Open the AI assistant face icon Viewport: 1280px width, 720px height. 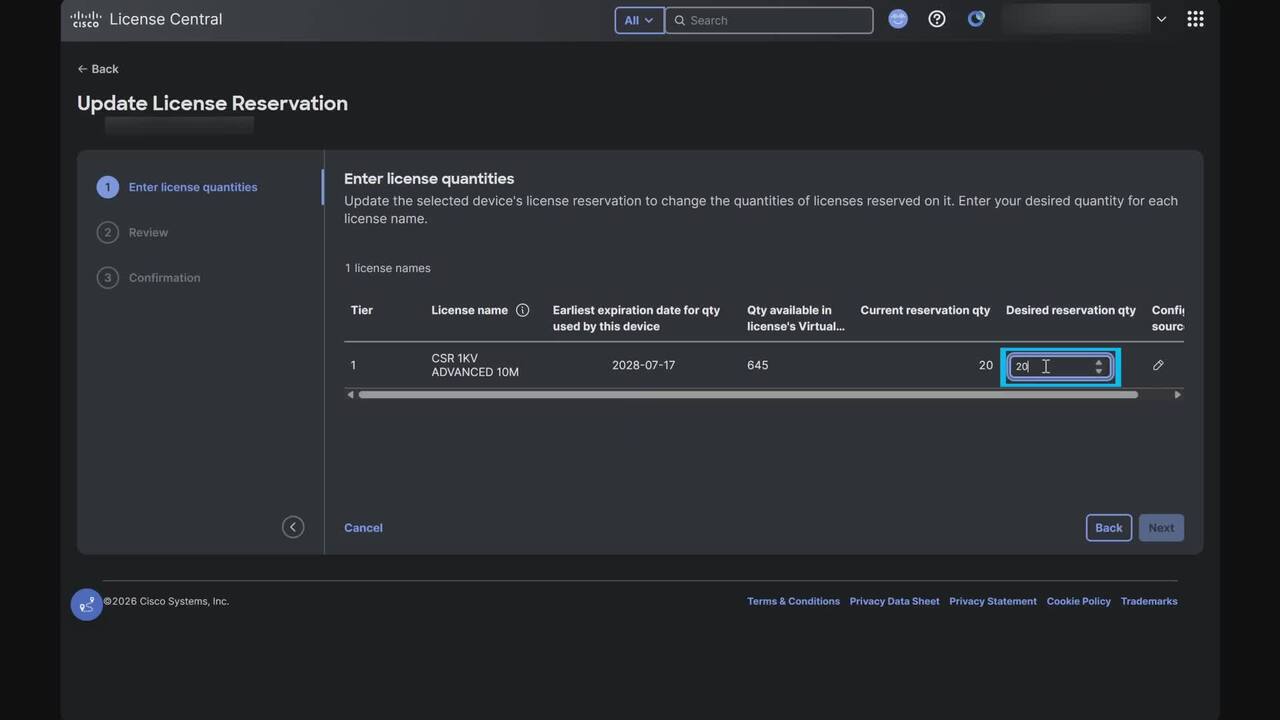(x=898, y=19)
